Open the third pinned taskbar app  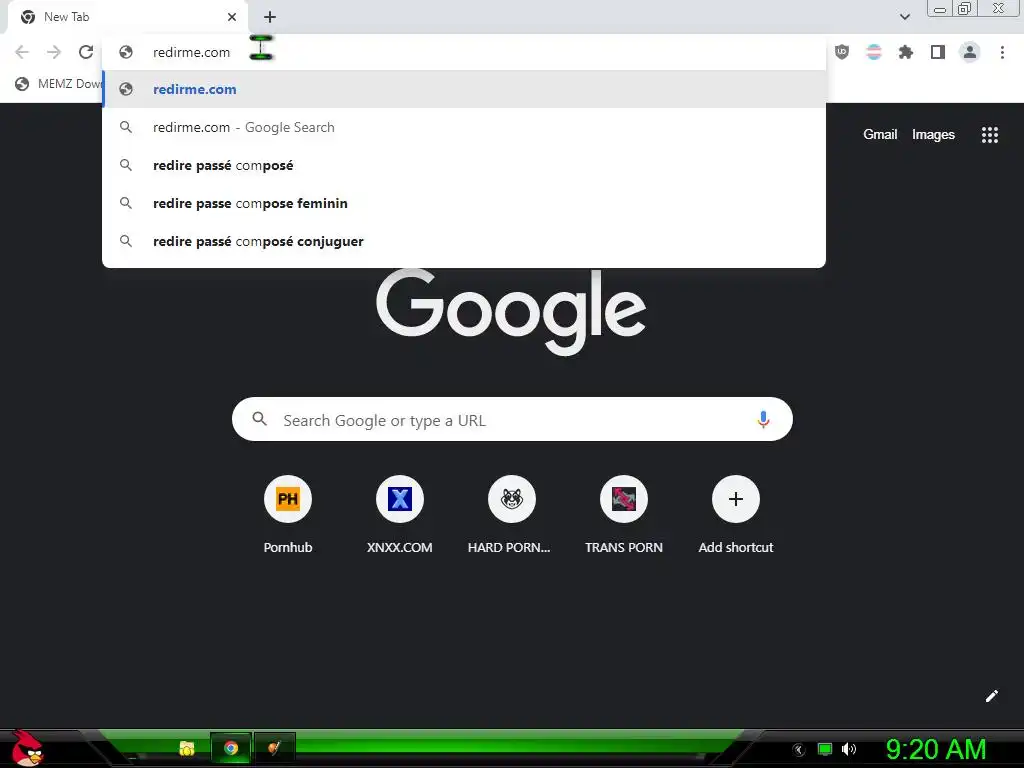275,748
